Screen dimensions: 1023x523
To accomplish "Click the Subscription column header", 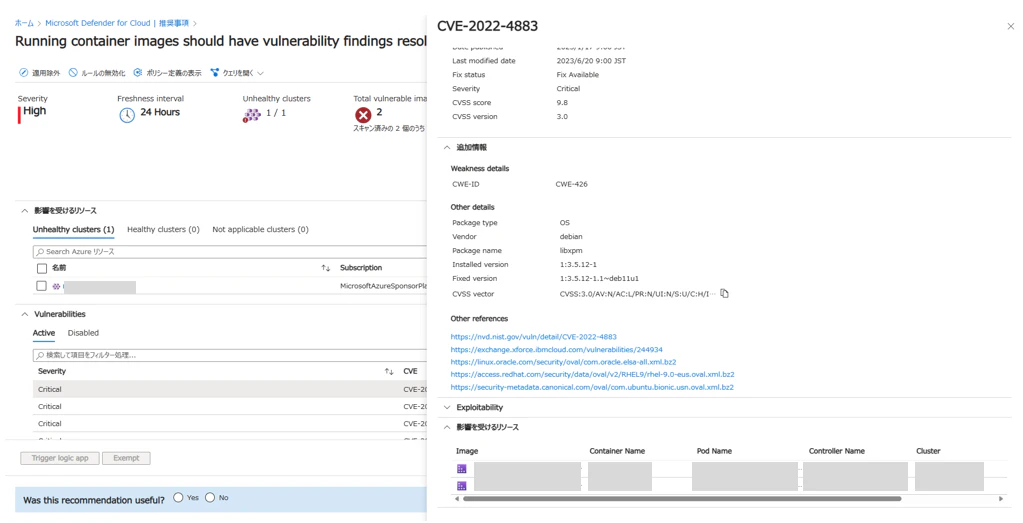I will coord(361,268).
